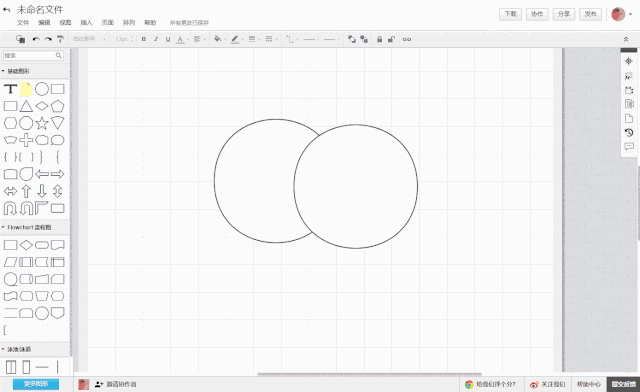The image size is (640, 392).
Task: Click the blue 更多图形 button
Action: tap(36, 384)
